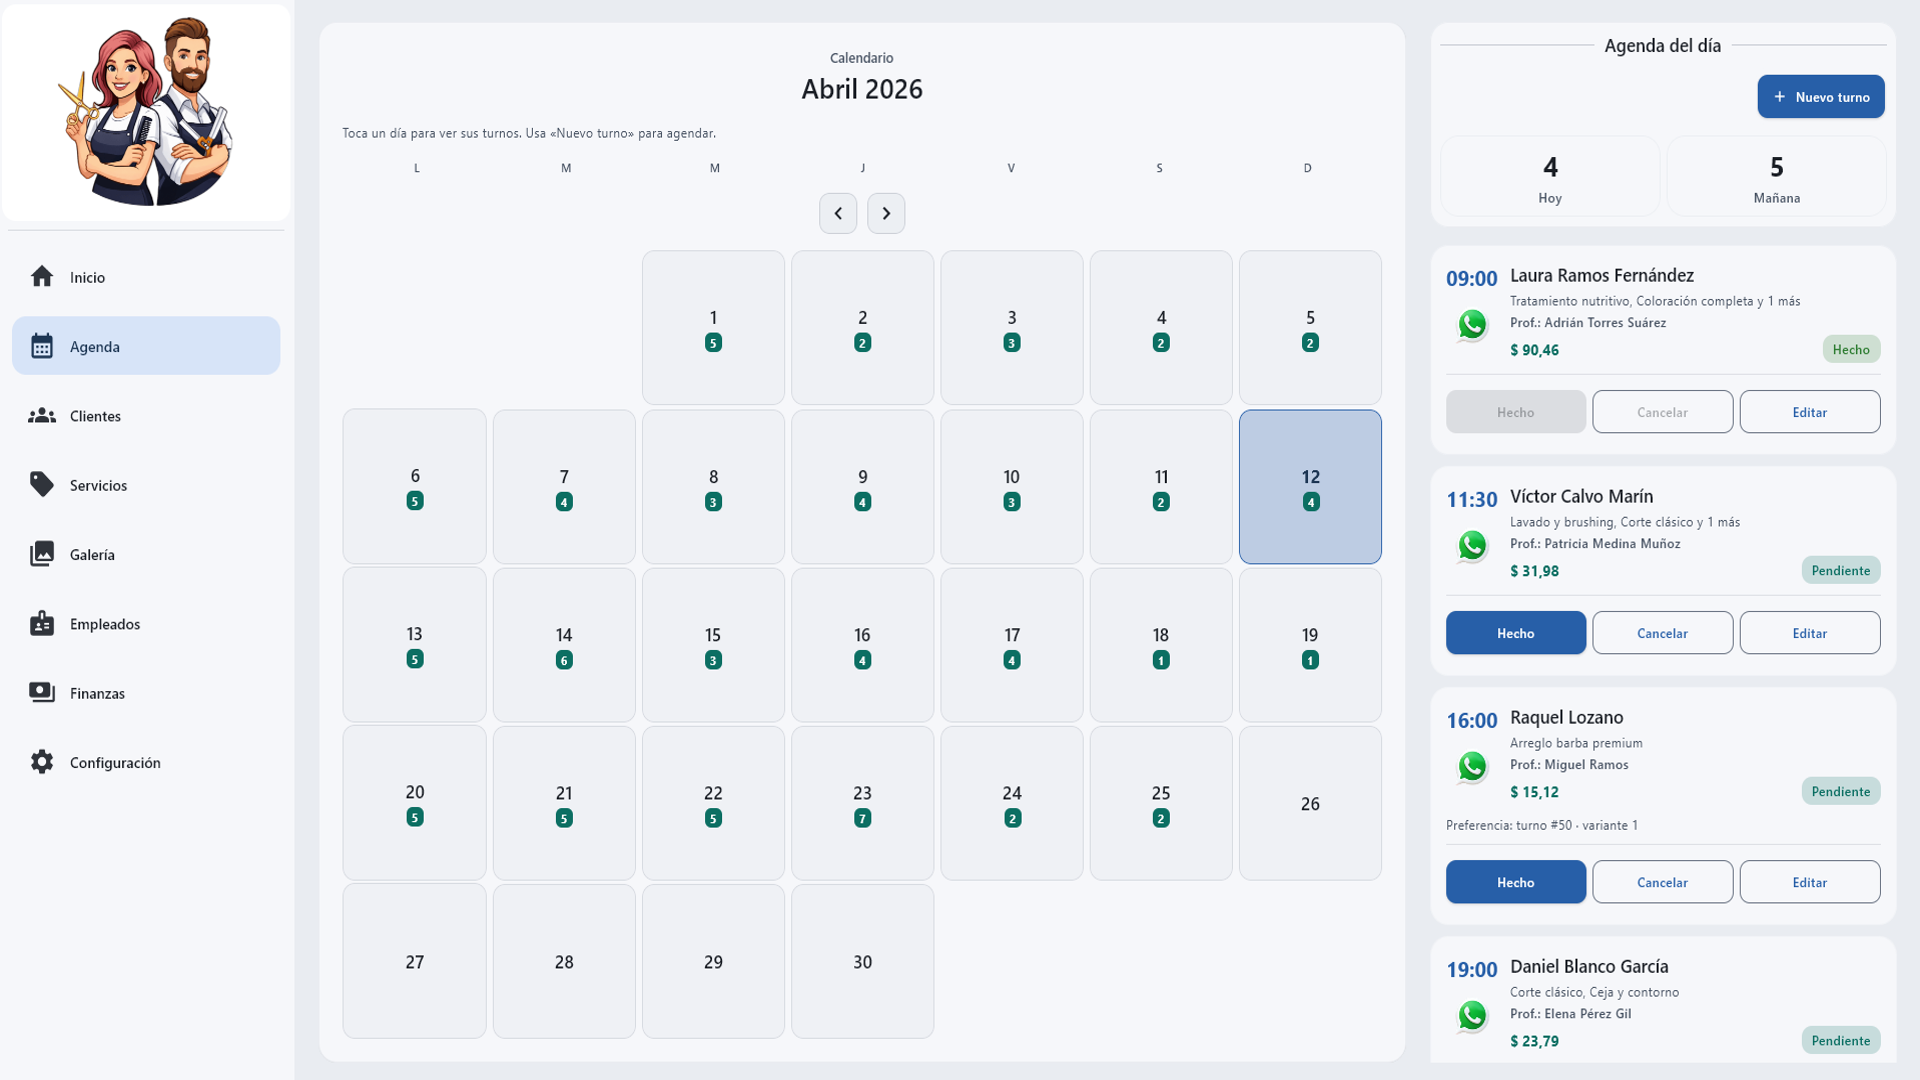
Task: Select the Agenda menu item
Action: [x=146, y=346]
